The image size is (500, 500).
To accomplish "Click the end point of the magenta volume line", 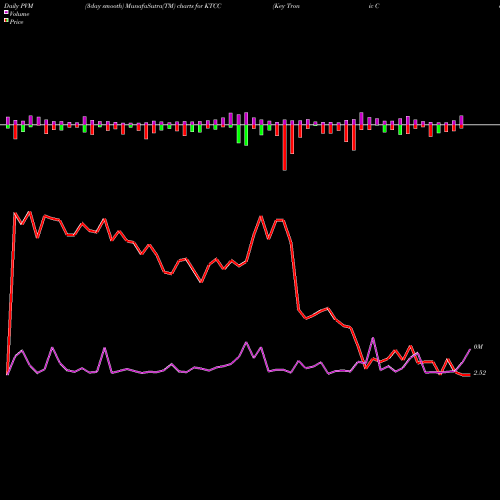I will pyautogui.click(x=470, y=349).
